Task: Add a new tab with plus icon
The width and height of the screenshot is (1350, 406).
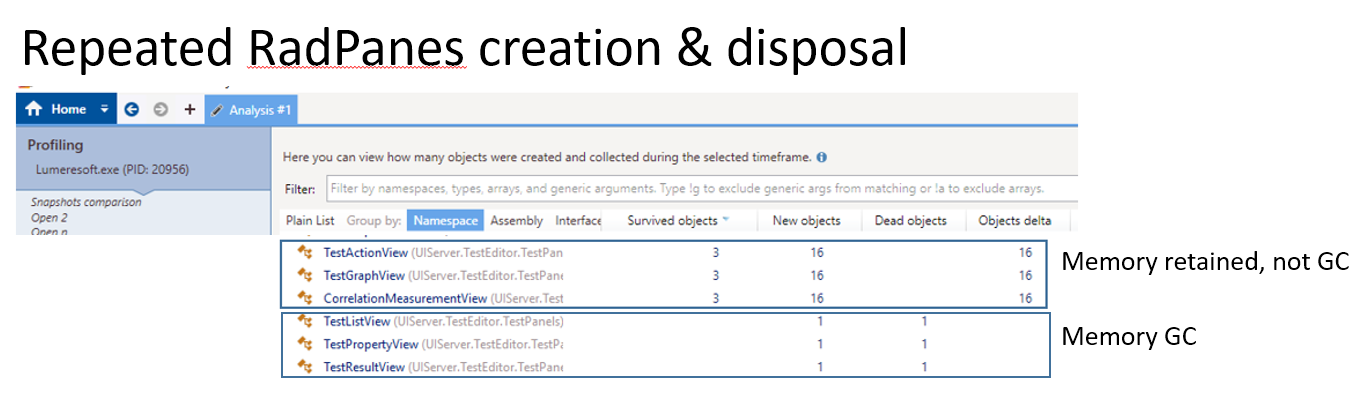Action: pos(189,109)
